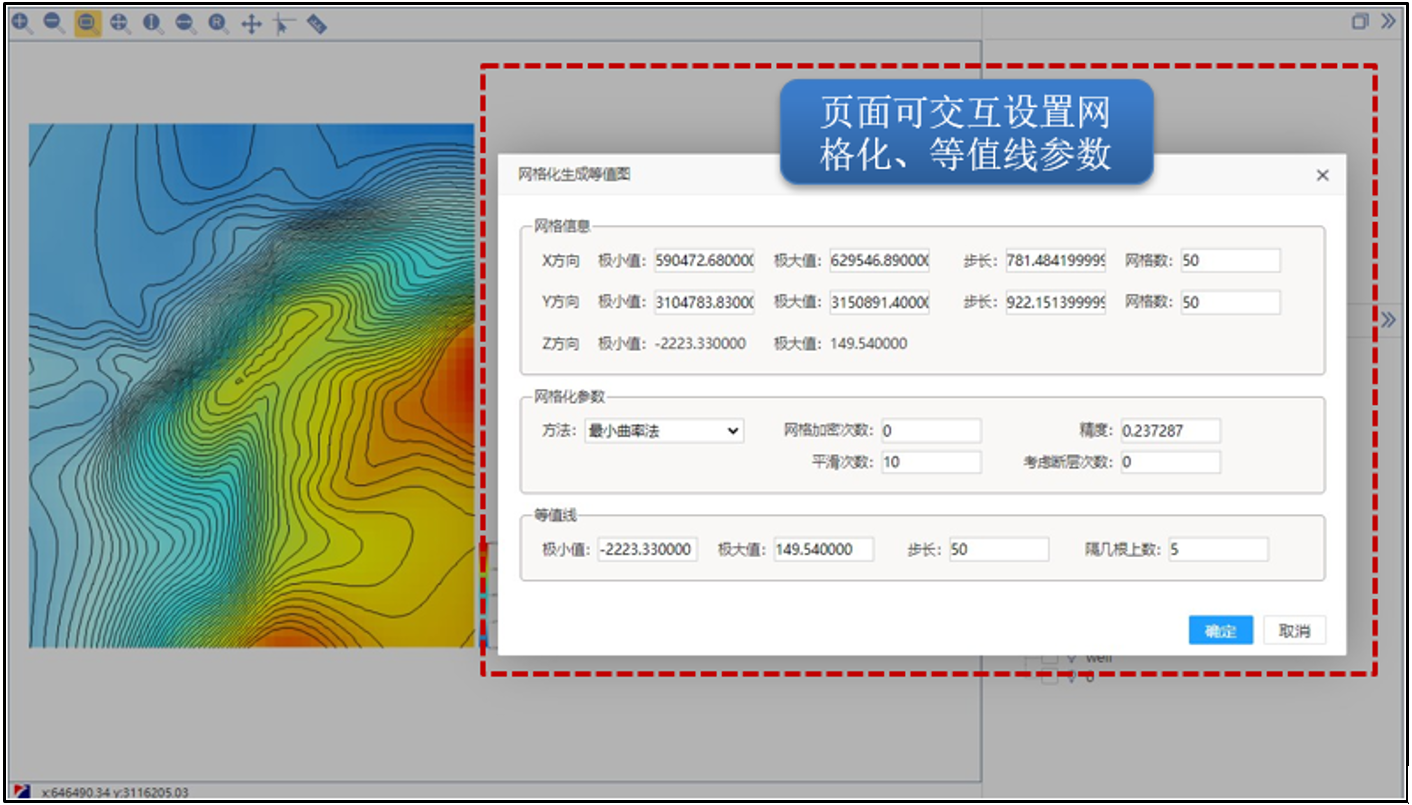Click the R reset view icon
Viewport: 1412px width, 805px height.
219,21
